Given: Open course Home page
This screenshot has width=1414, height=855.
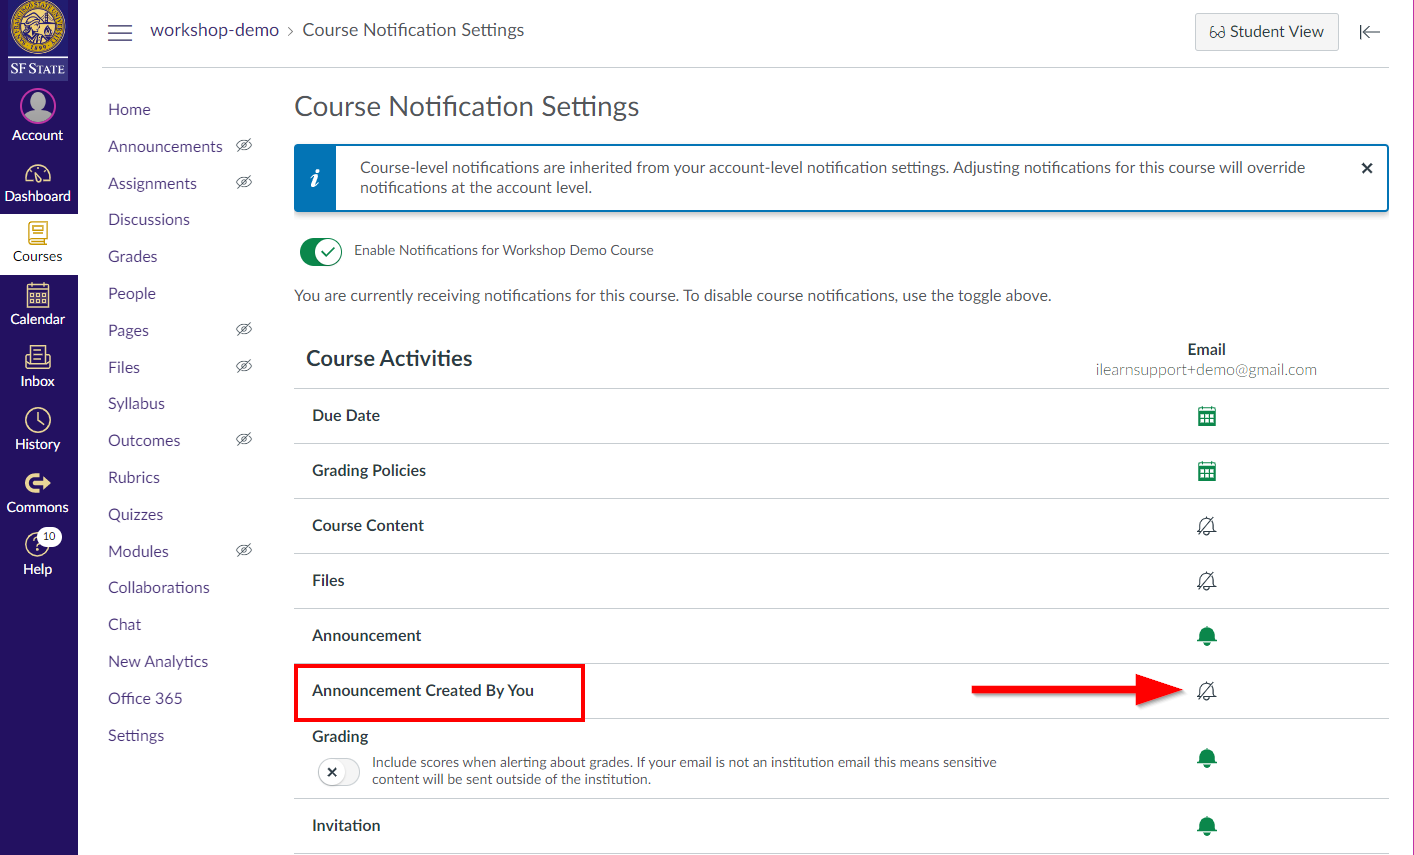Looking at the screenshot, I should (130, 110).
